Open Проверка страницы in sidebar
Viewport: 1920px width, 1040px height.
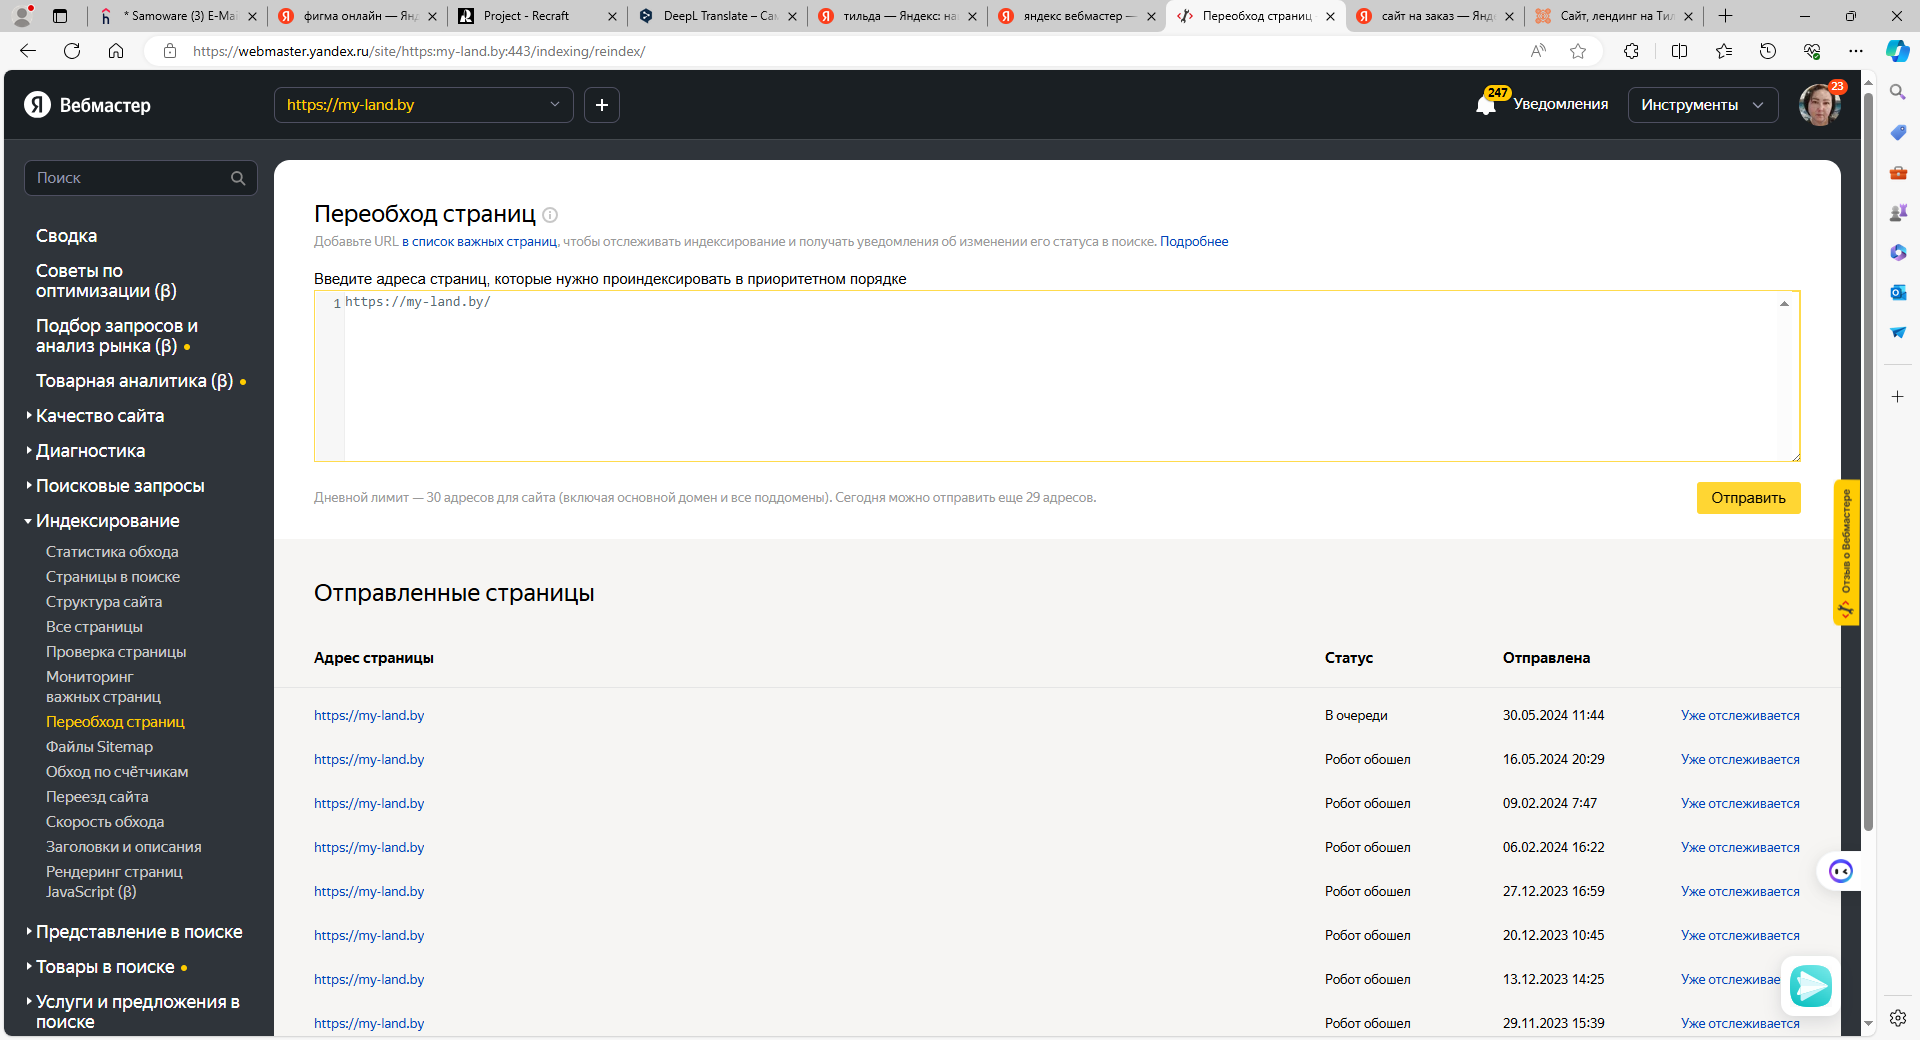click(116, 652)
